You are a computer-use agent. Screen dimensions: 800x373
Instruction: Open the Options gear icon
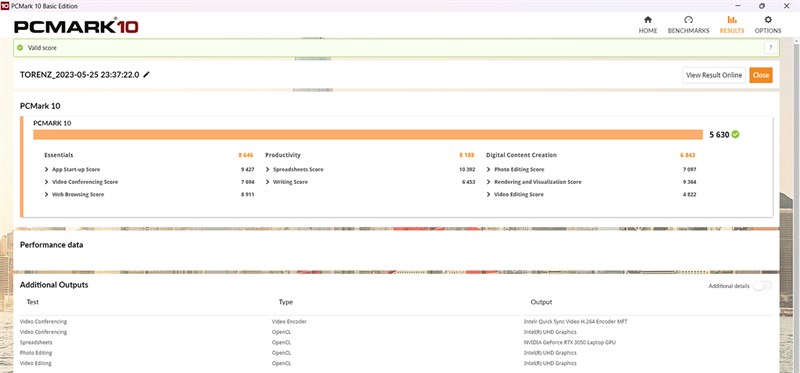click(767, 20)
